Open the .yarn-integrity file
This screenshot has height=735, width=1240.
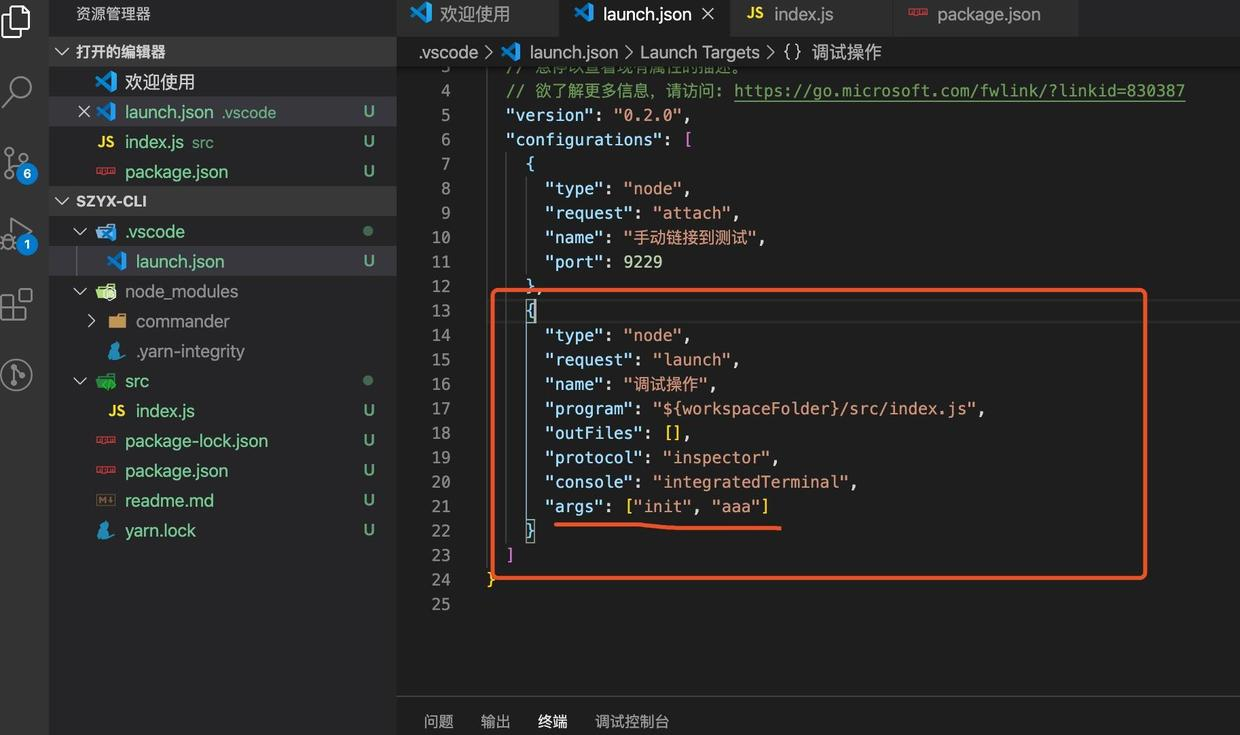click(x=222, y=351)
